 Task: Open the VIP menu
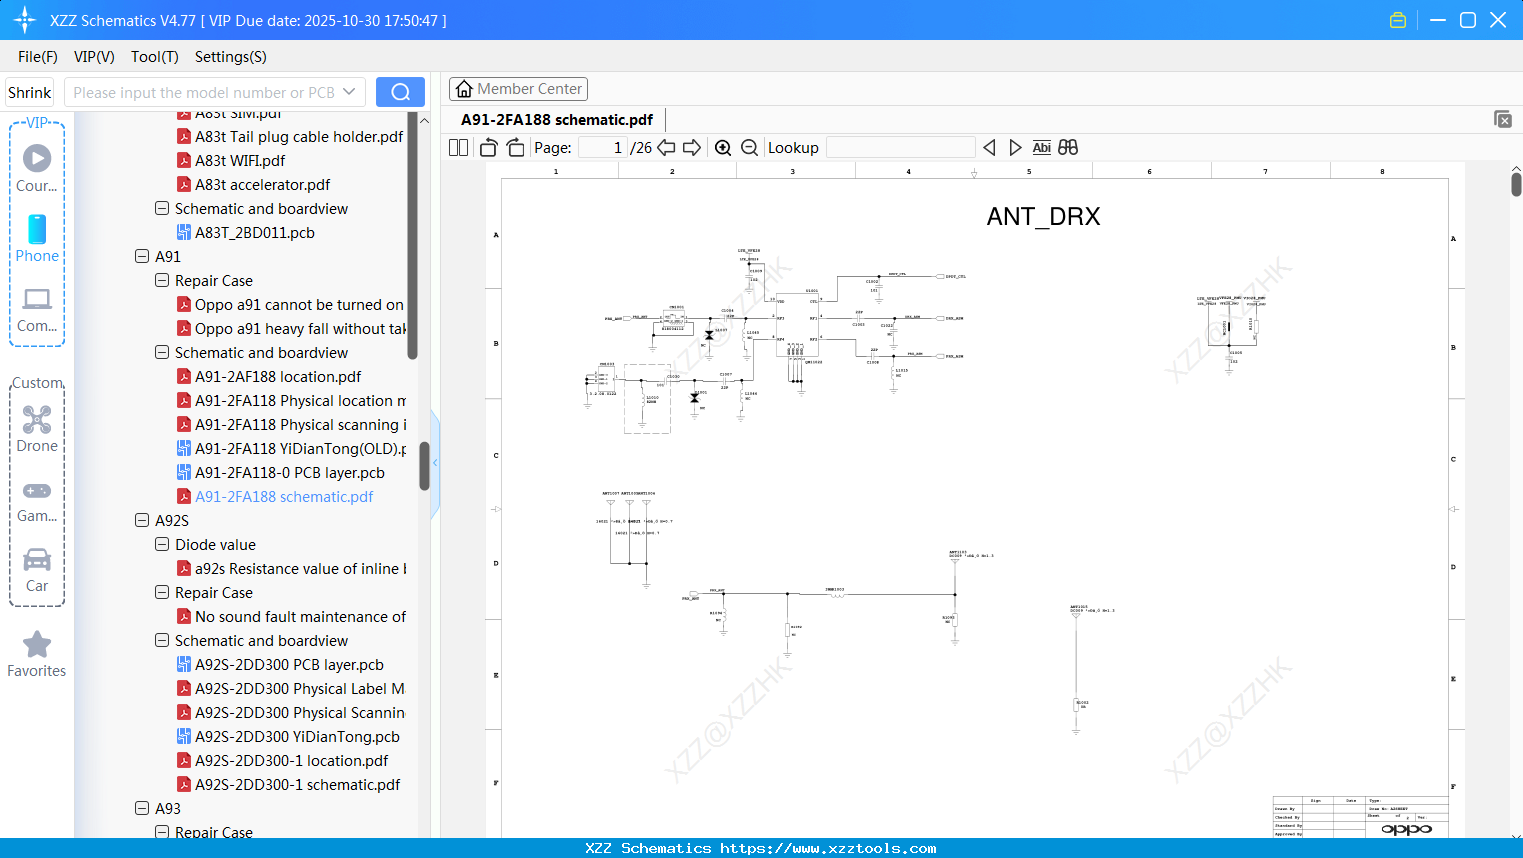click(x=93, y=57)
